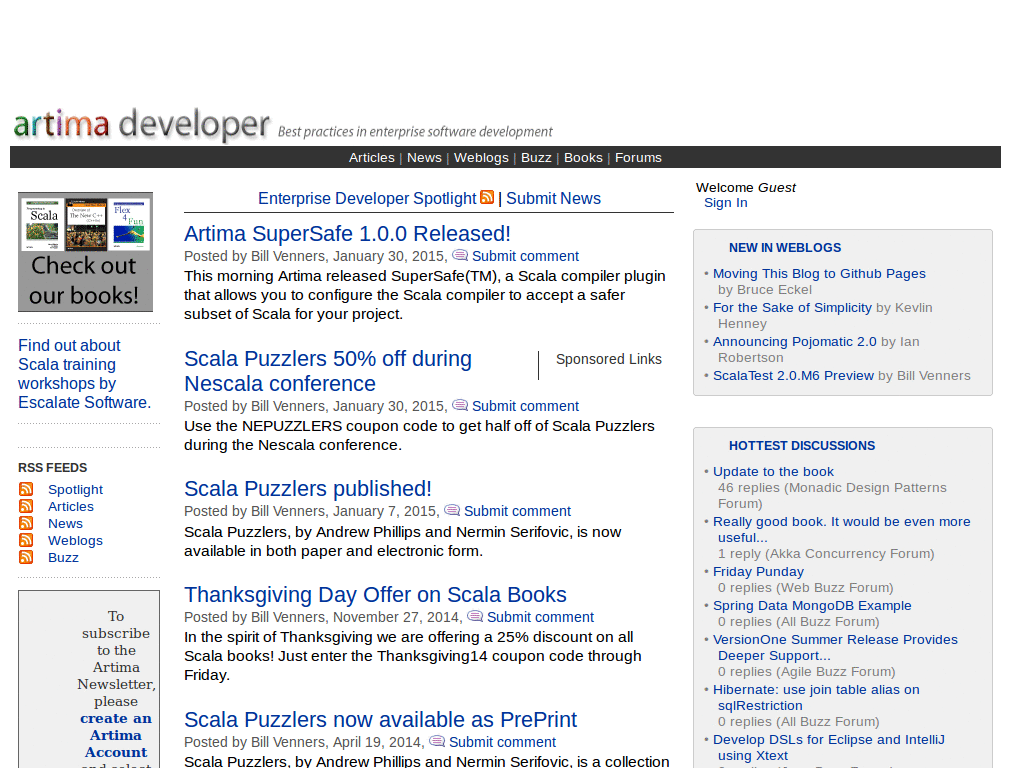This screenshot has width=1024, height=768.
Task: Open Articles in the navigation bar
Action: pyautogui.click(x=372, y=157)
